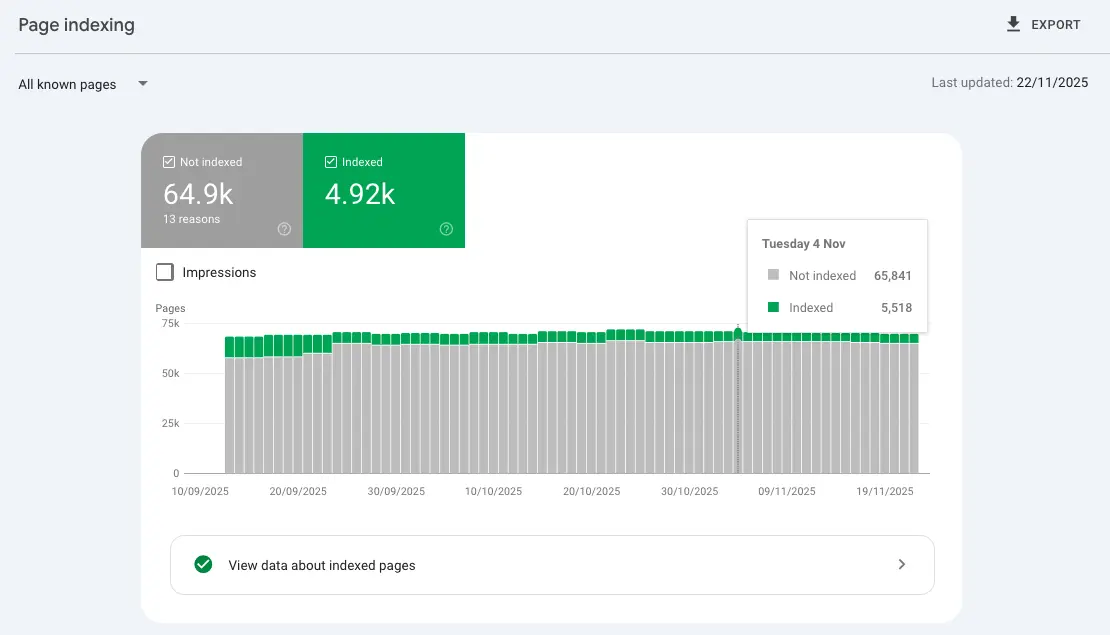The width and height of the screenshot is (1110, 635).
Task: Click the tallest bar in the pages chart
Action: (x=737, y=400)
